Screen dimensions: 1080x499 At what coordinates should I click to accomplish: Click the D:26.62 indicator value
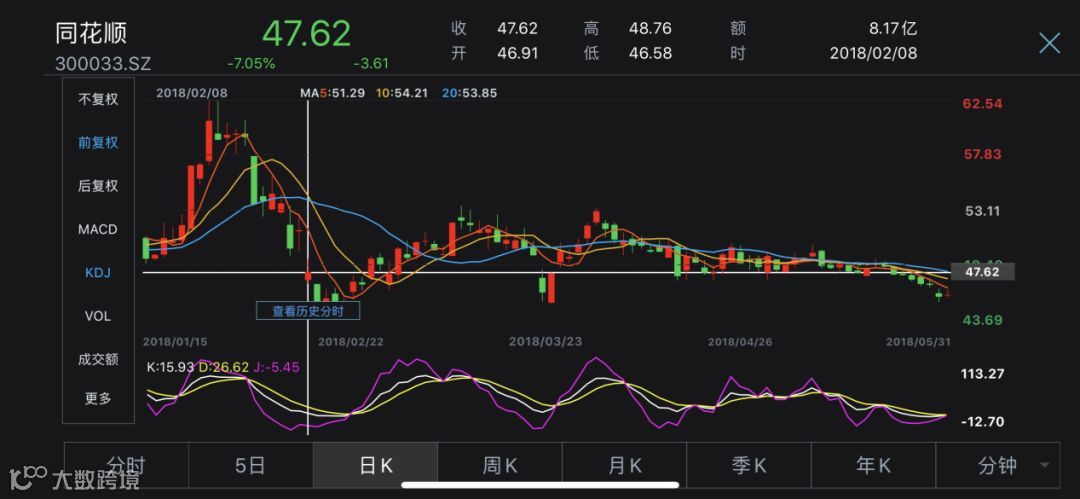[x=224, y=368]
